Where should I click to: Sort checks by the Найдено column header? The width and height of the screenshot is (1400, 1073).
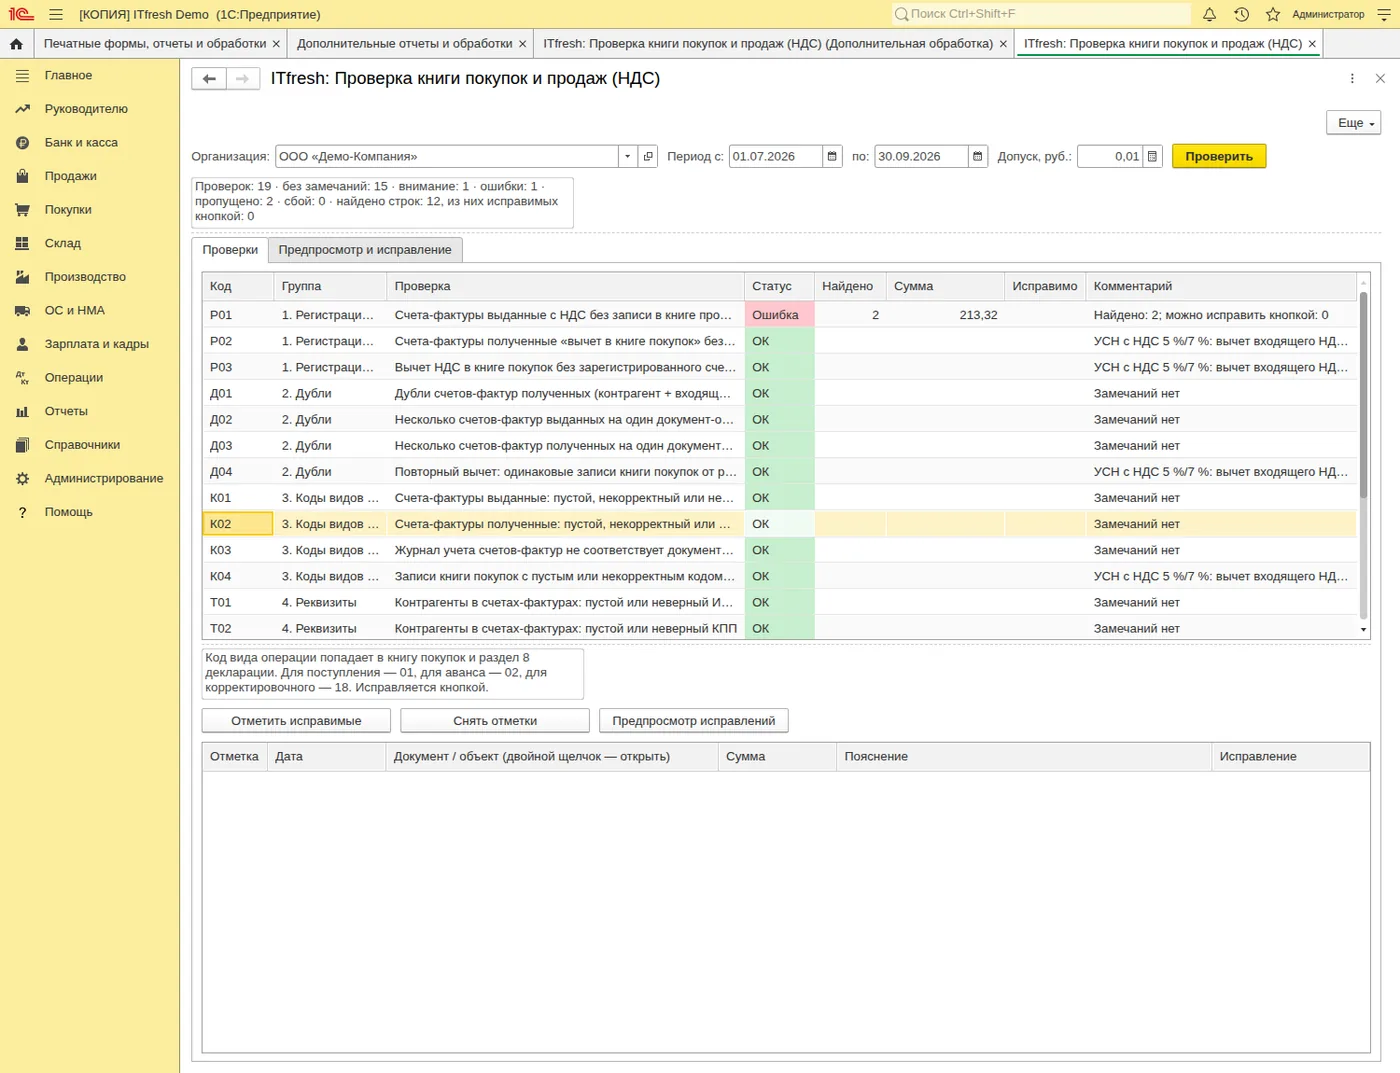[x=850, y=286]
